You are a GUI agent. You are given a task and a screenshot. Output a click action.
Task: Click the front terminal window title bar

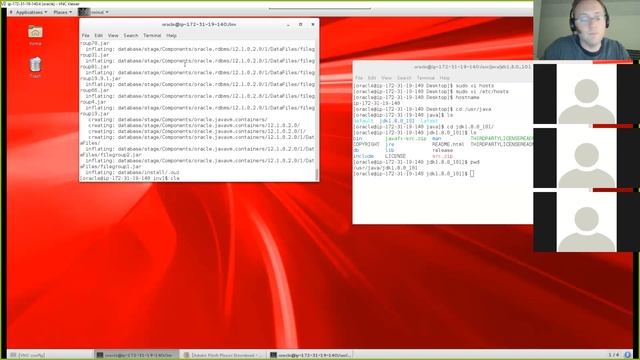[x=199, y=24]
